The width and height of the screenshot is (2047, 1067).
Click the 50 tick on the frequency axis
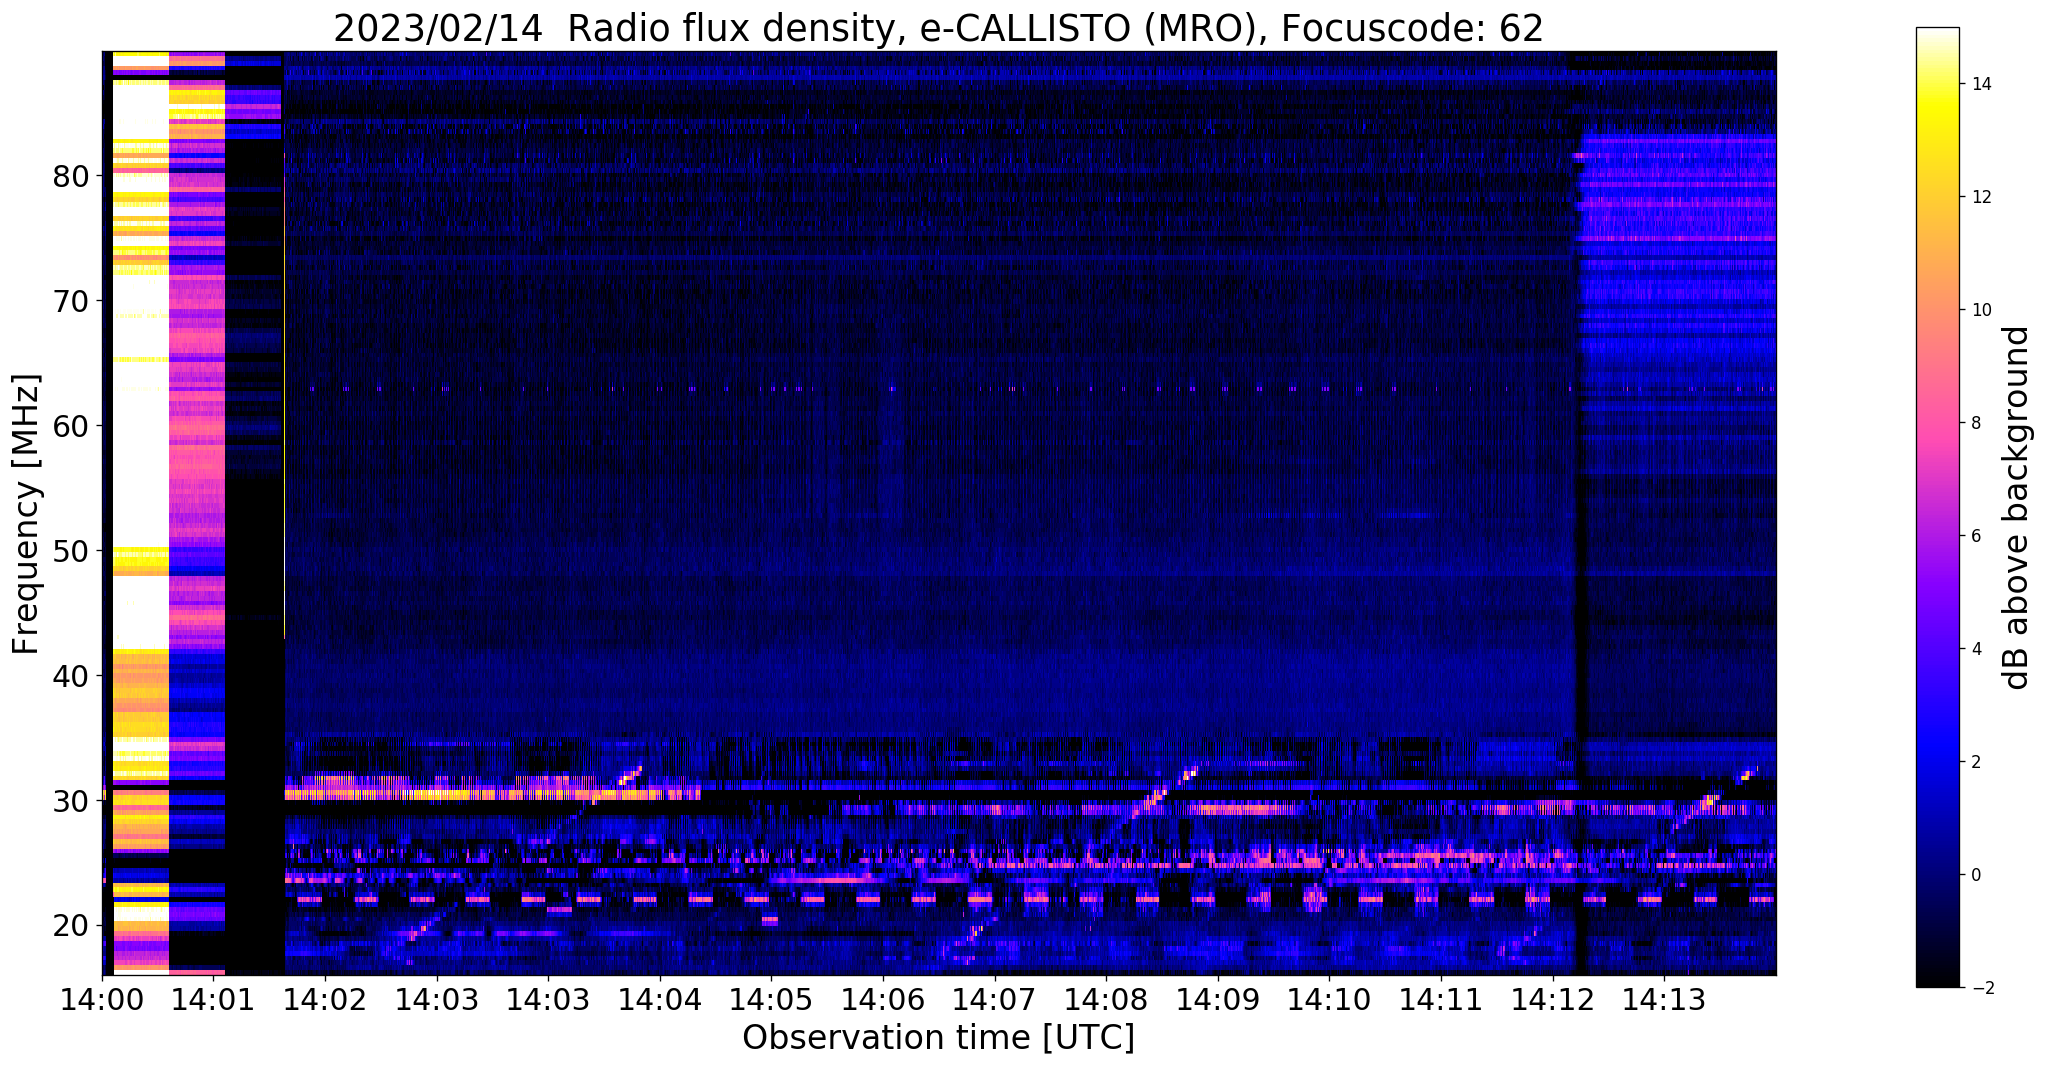click(x=71, y=552)
